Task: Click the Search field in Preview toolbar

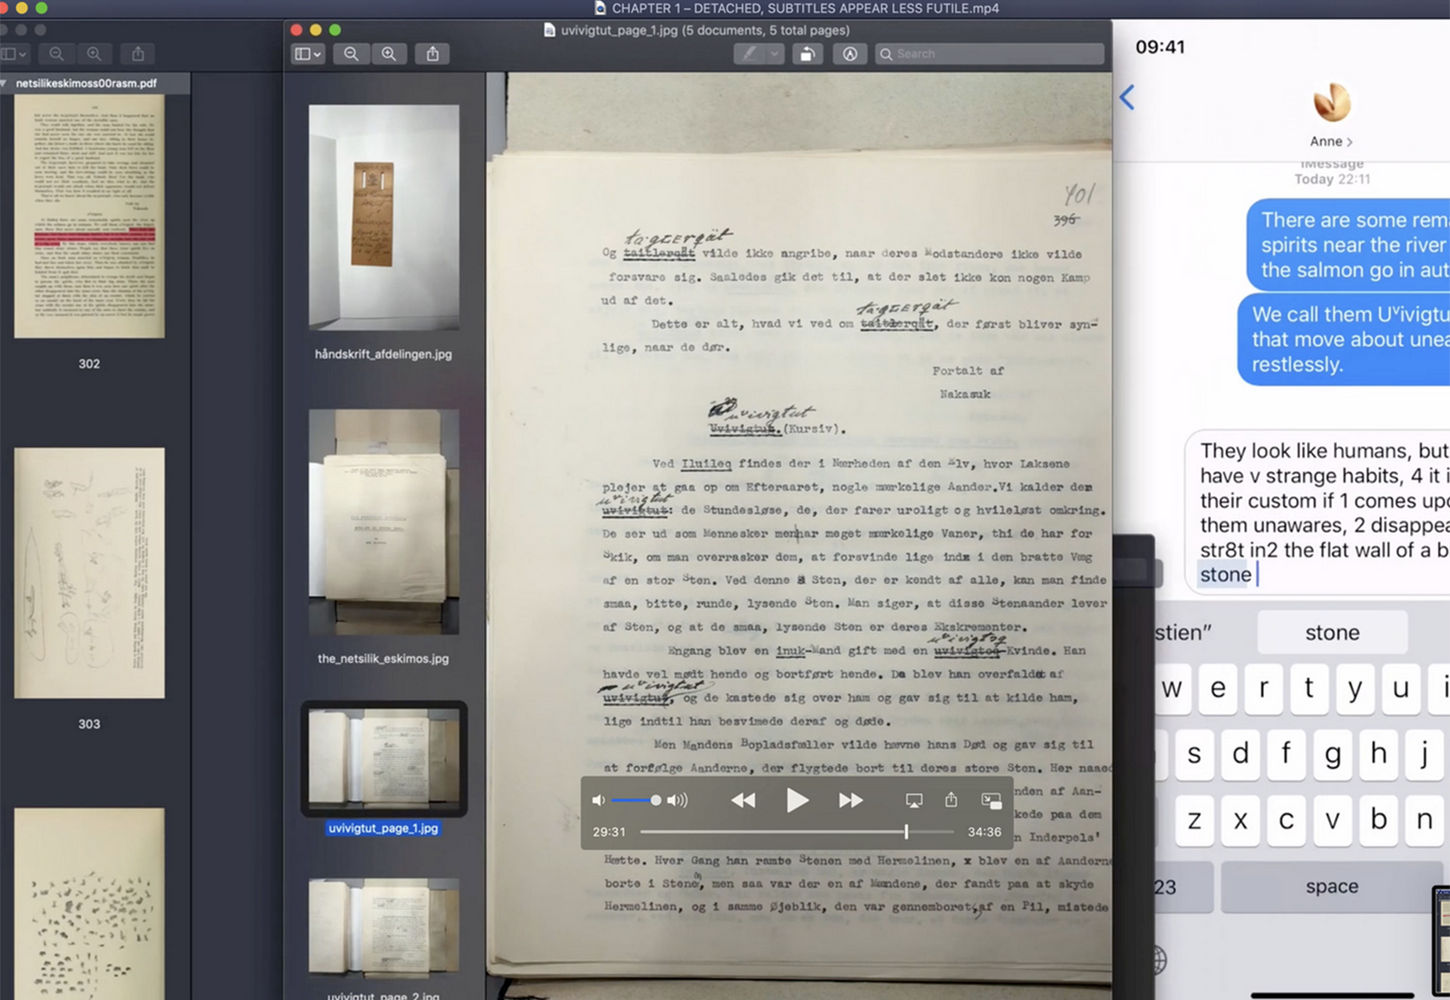Action: tap(989, 54)
